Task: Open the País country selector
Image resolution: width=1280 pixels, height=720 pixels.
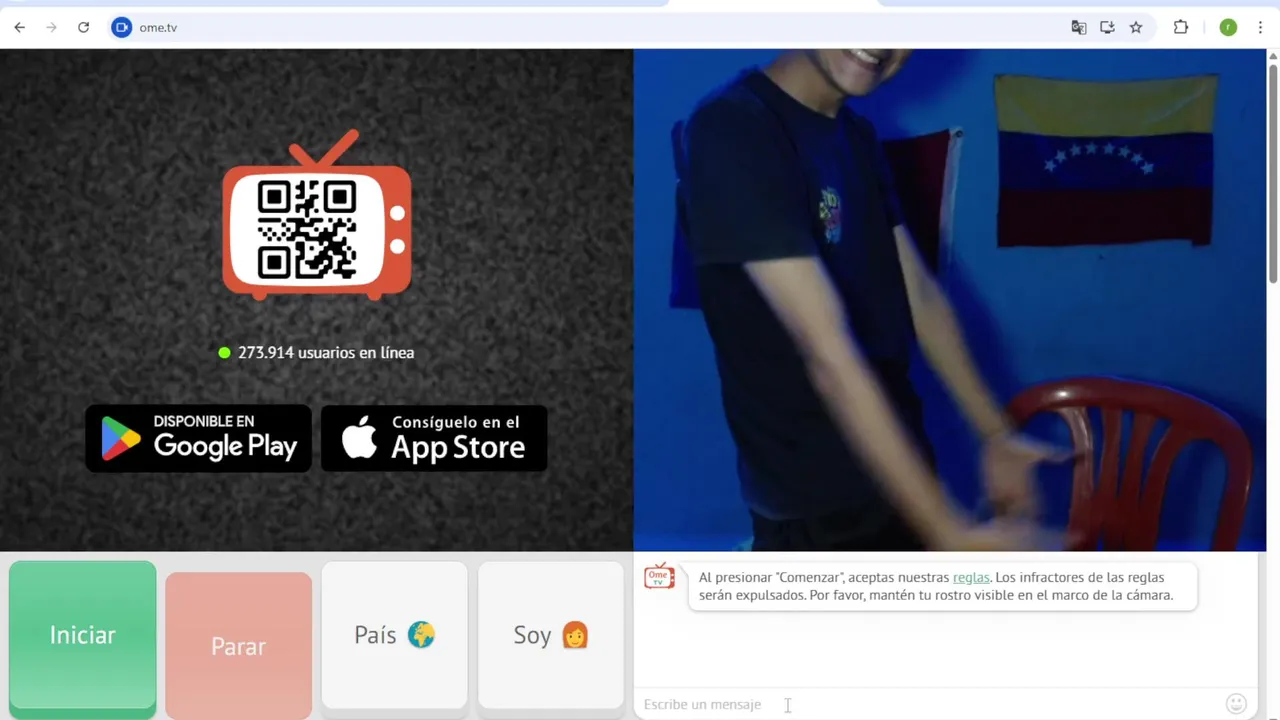Action: pyautogui.click(x=394, y=635)
